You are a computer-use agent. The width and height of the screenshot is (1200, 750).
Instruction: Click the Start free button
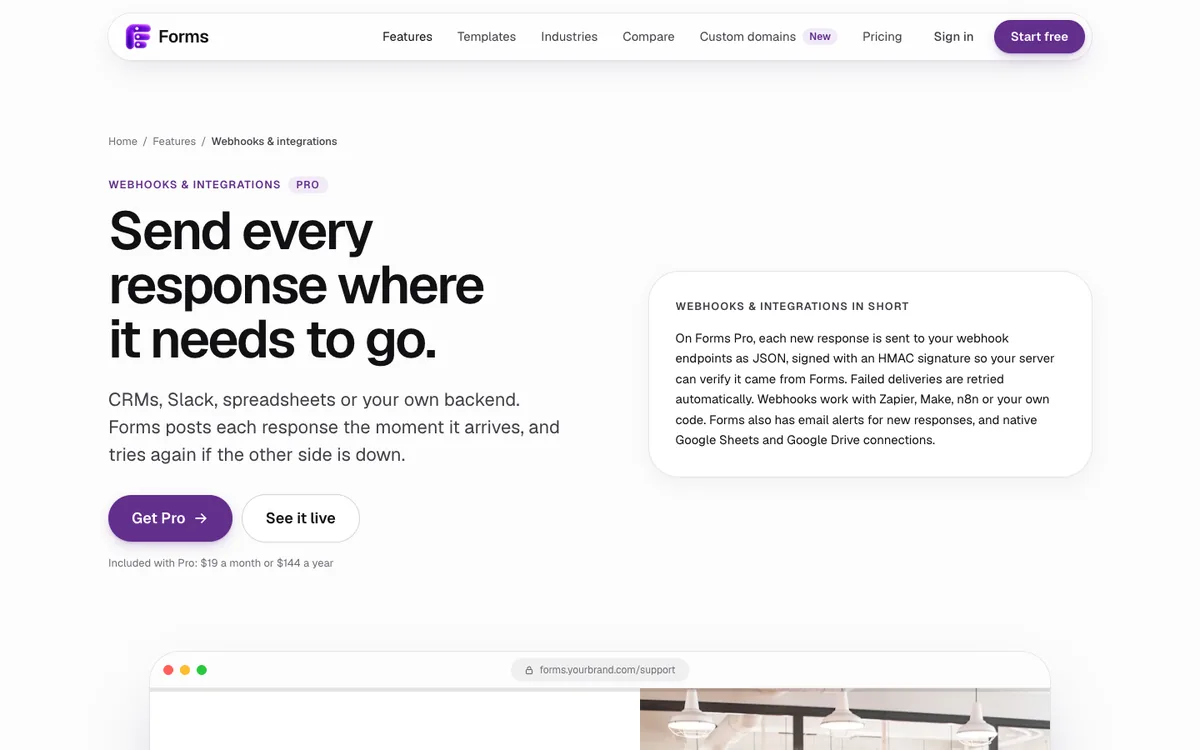click(x=1039, y=37)
